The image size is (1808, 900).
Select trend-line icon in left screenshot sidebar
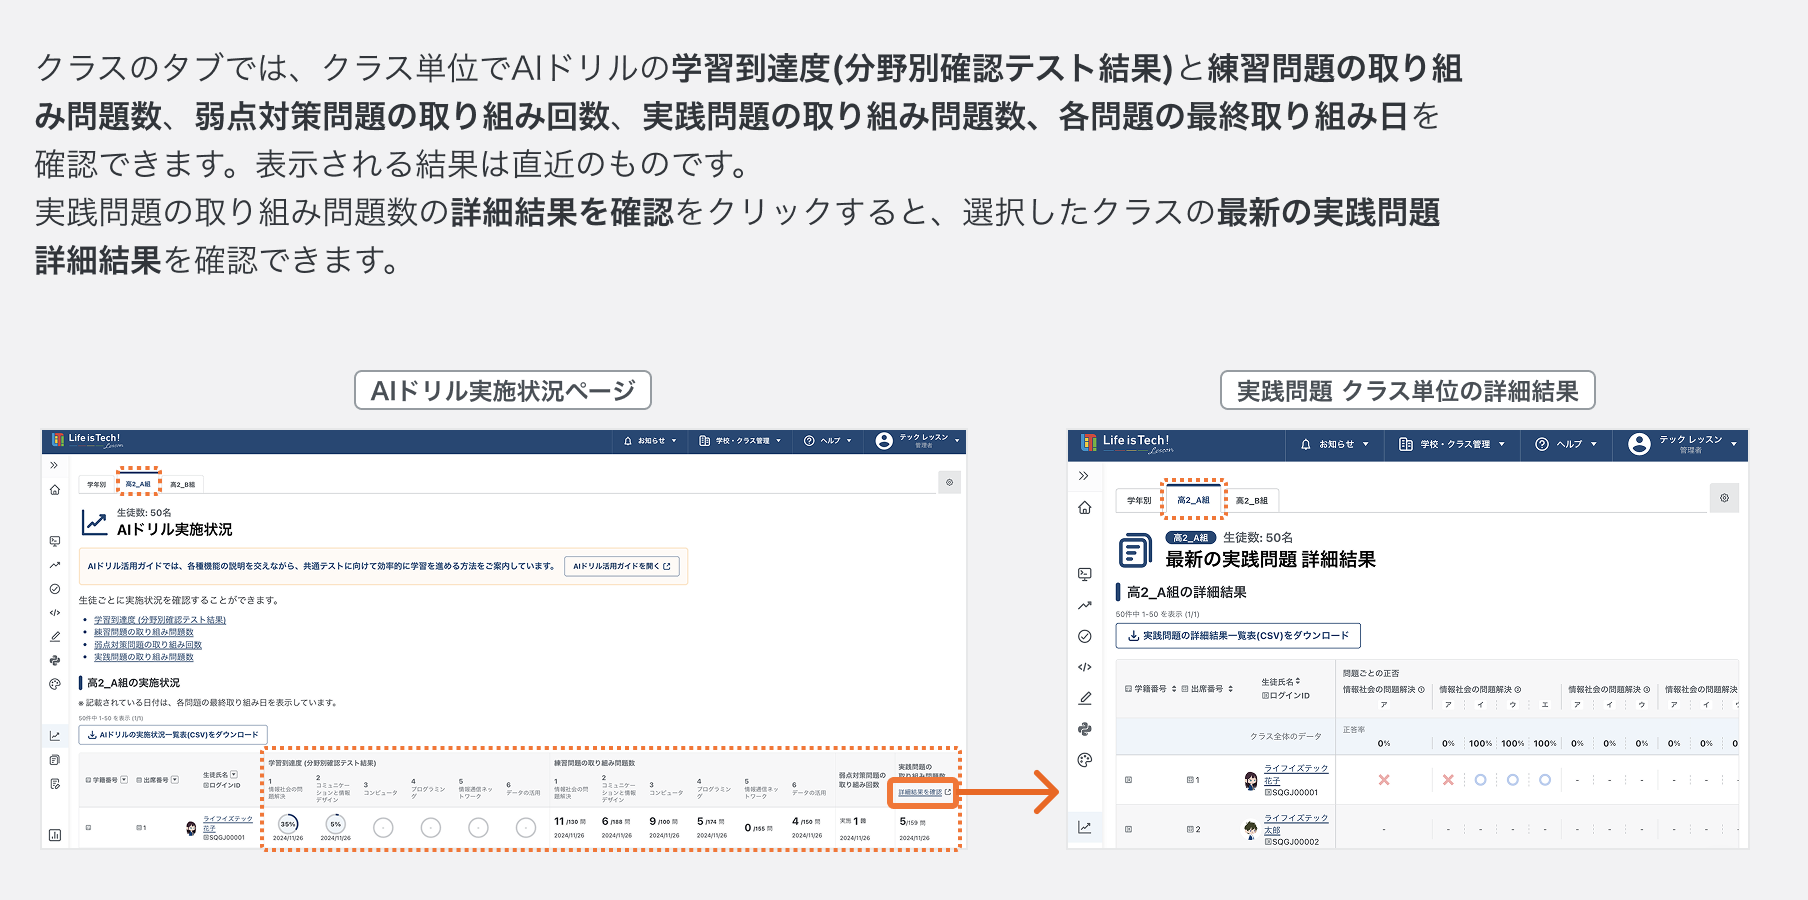click(55, 565)
